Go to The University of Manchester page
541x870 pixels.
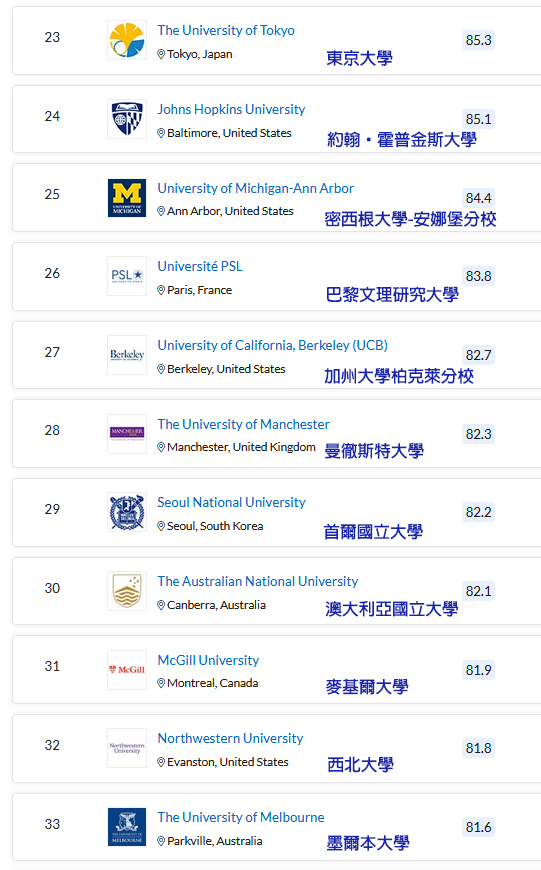[x=243, y=424]
